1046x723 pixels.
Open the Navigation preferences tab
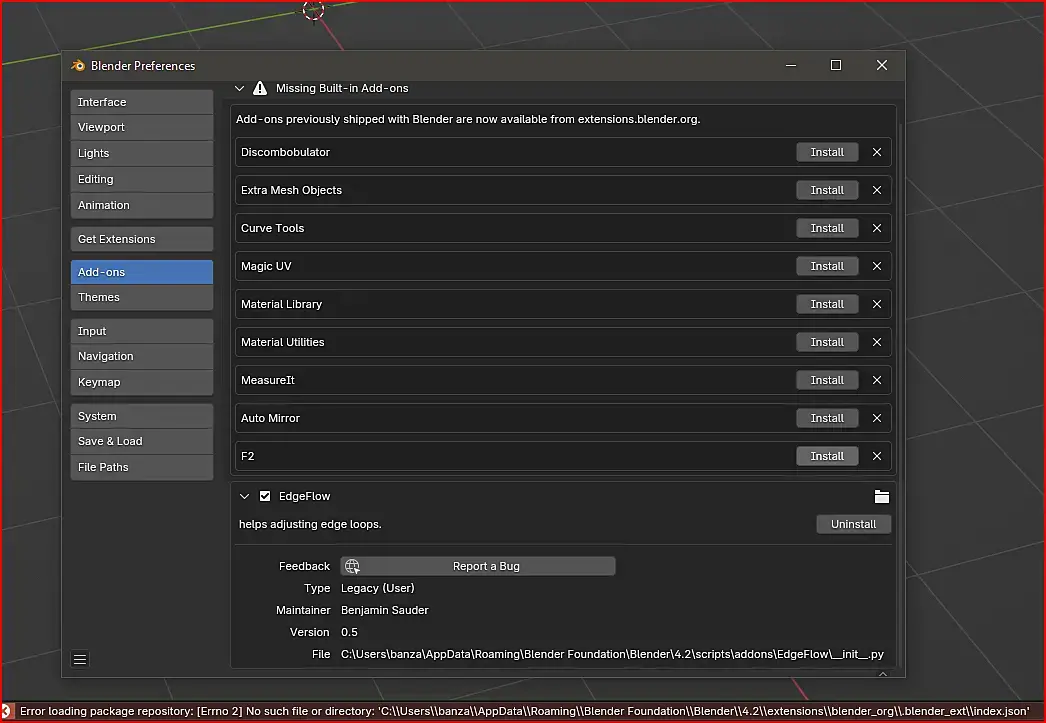[141, 357]
